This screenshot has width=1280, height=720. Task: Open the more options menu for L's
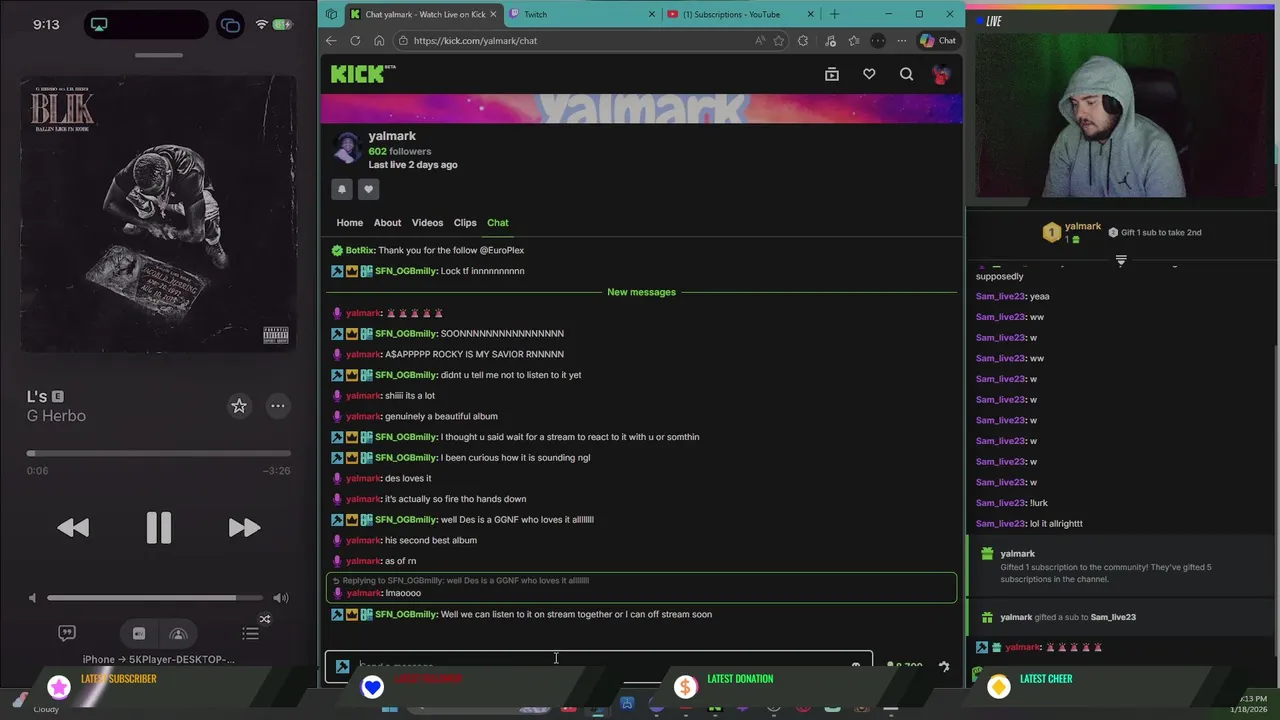pyautogui.click(x=277, y=405)
